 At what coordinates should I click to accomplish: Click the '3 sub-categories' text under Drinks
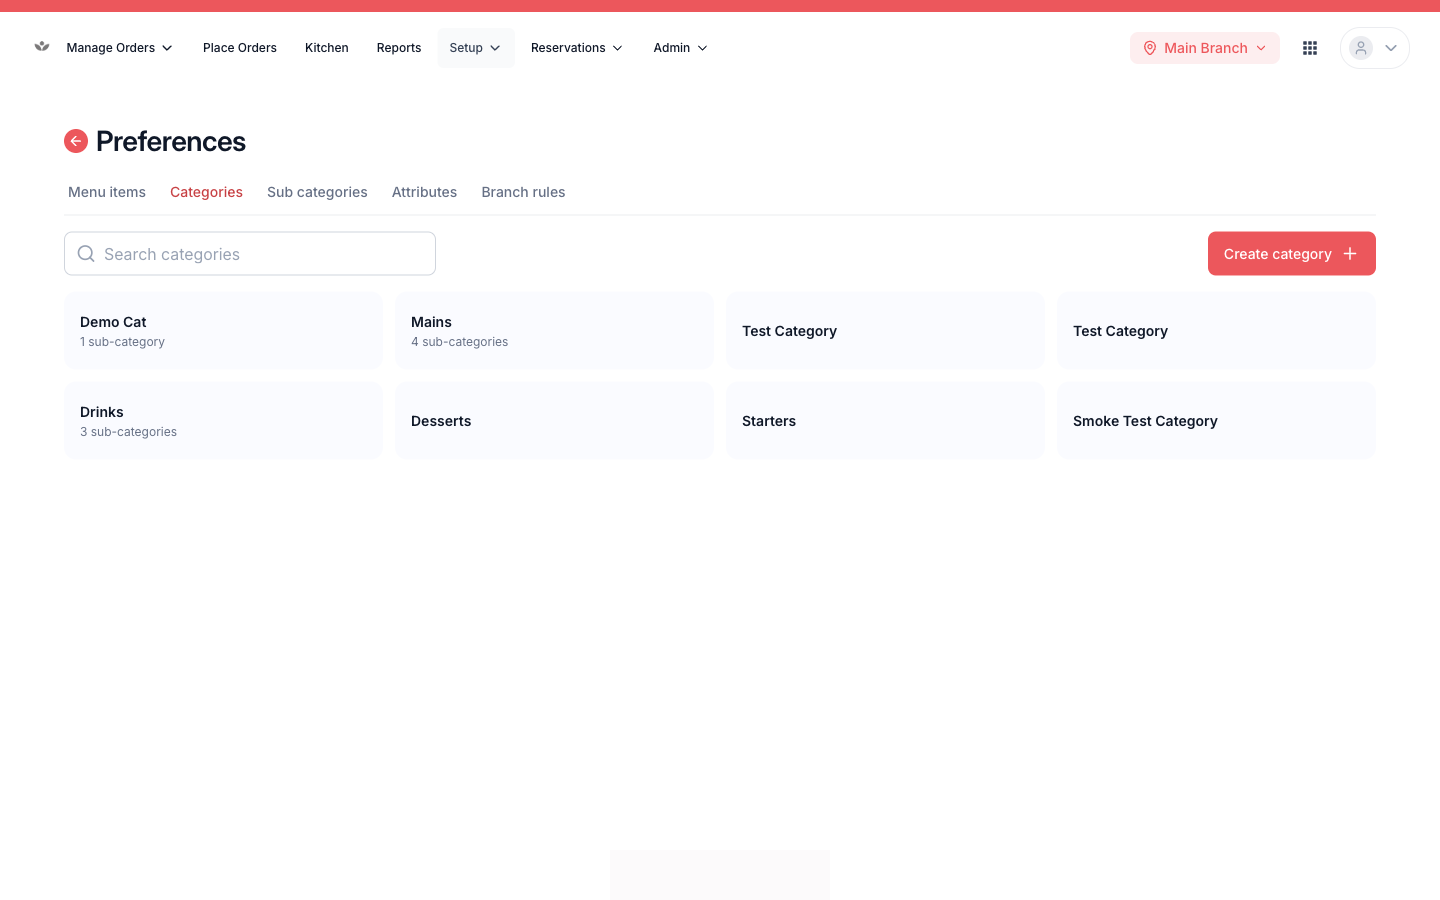[x=128, y=432]
